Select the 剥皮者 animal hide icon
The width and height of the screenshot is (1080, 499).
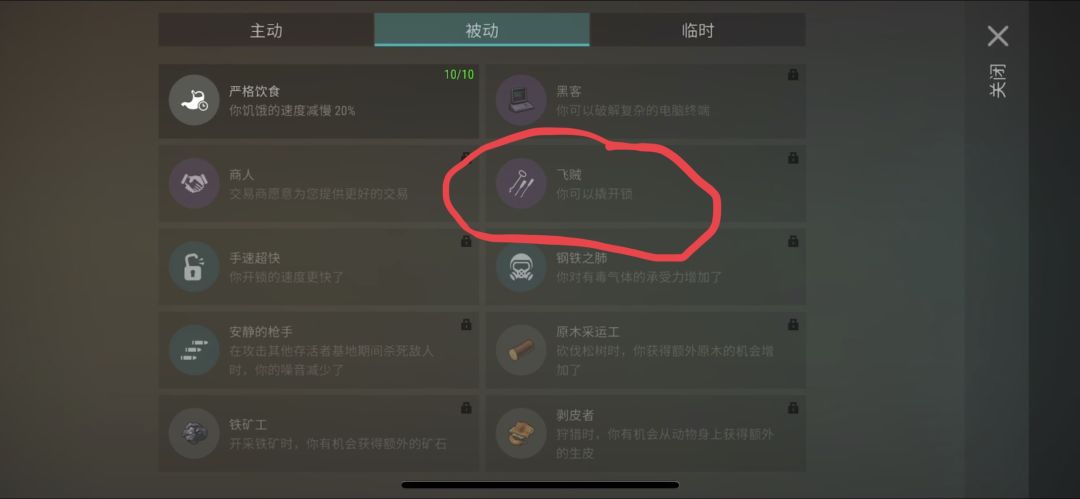click(521, 434)
